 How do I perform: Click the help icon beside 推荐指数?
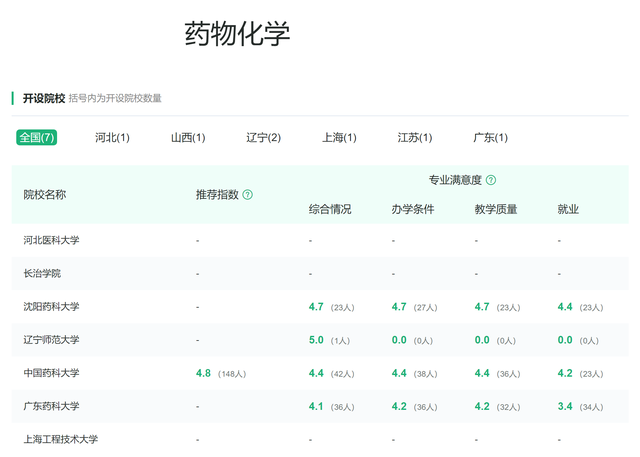[x=247, y=195]
